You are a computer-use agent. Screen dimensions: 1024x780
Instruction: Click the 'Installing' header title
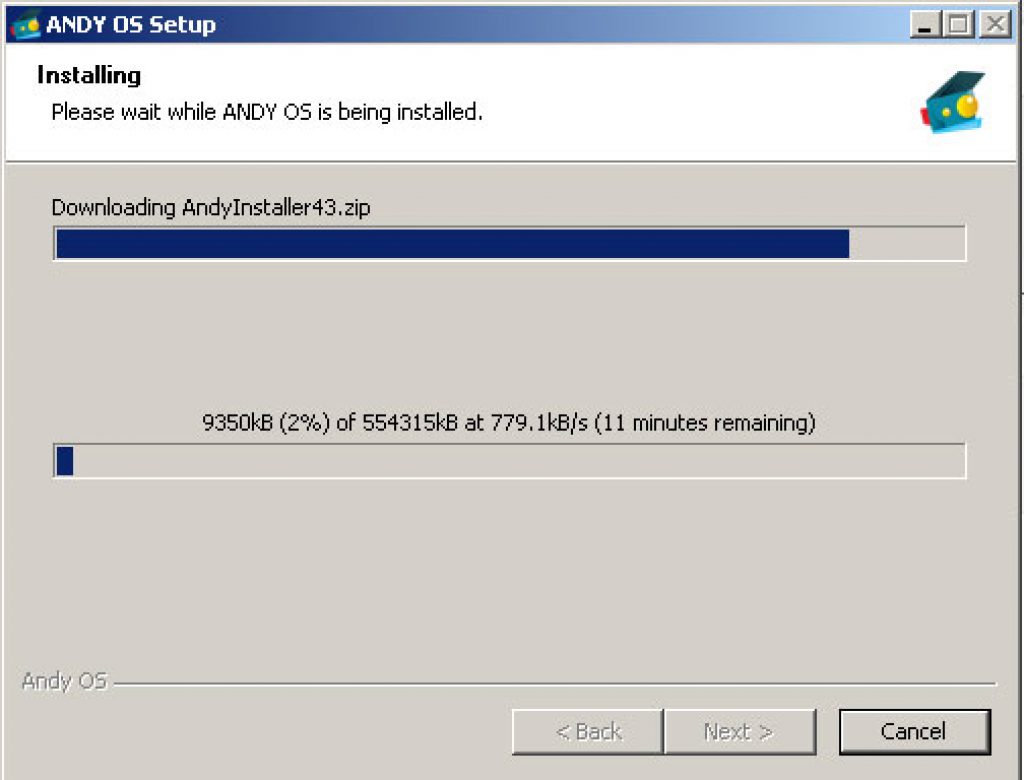tap(89, 75)
